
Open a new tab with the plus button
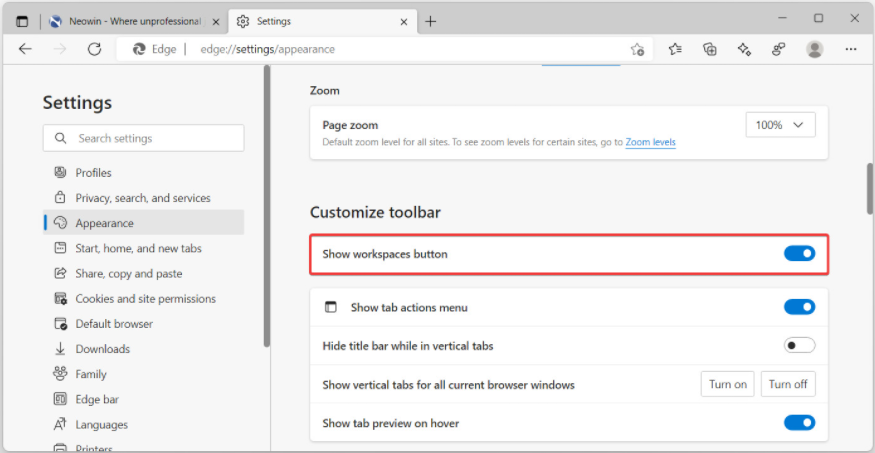click(430, 21)
